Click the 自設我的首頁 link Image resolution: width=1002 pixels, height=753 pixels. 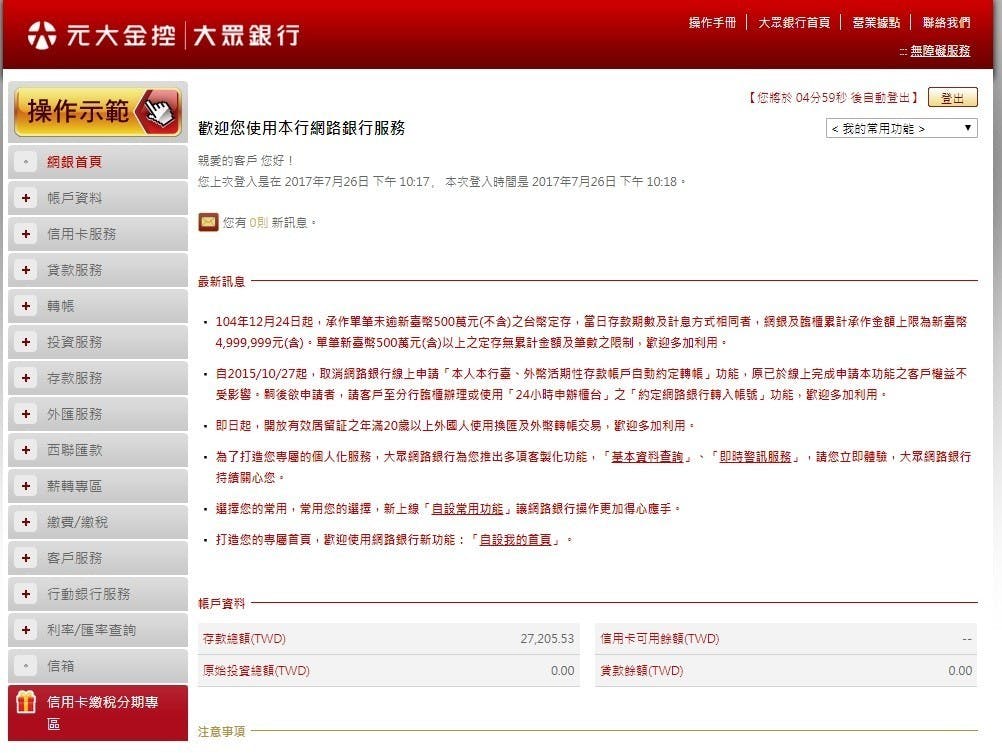click(515, 540)
